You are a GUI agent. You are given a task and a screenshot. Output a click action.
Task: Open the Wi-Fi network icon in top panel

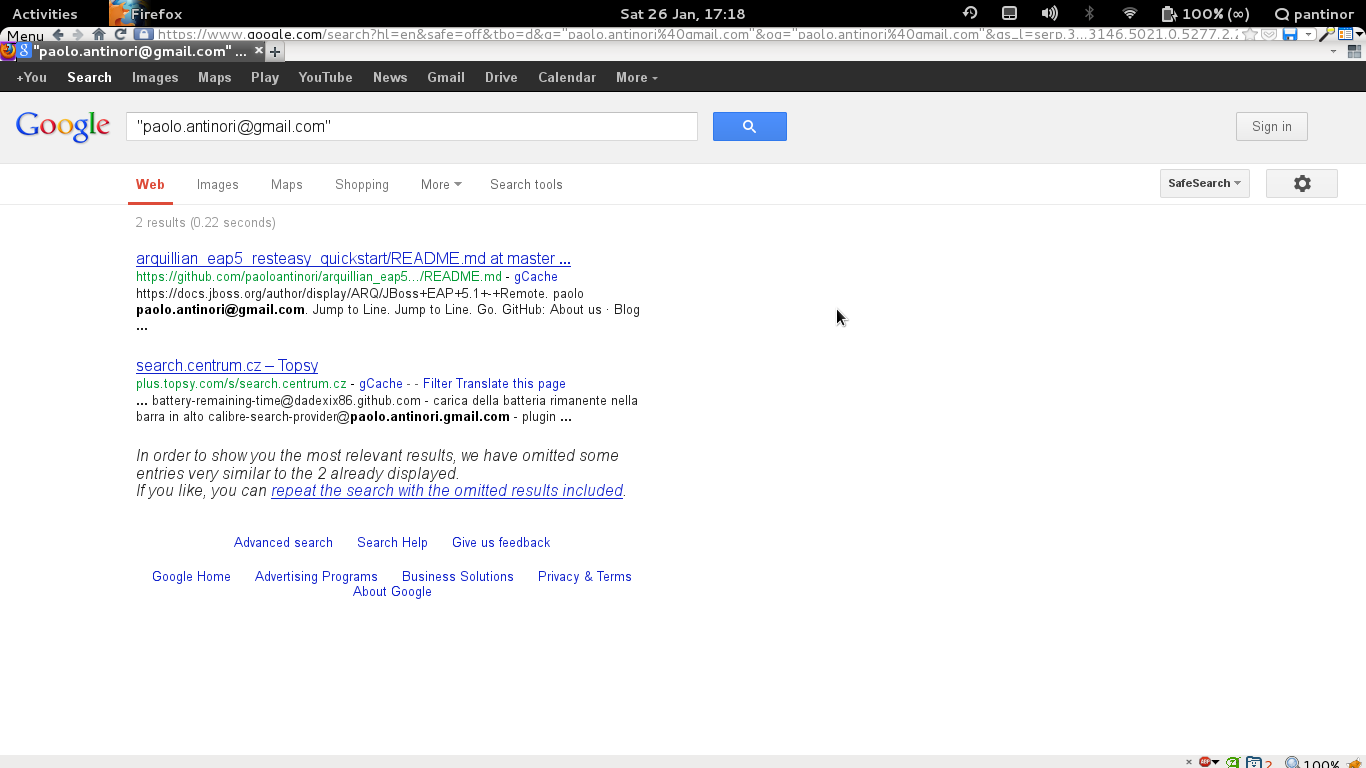pyautogui.click(x=1130, y=13)
